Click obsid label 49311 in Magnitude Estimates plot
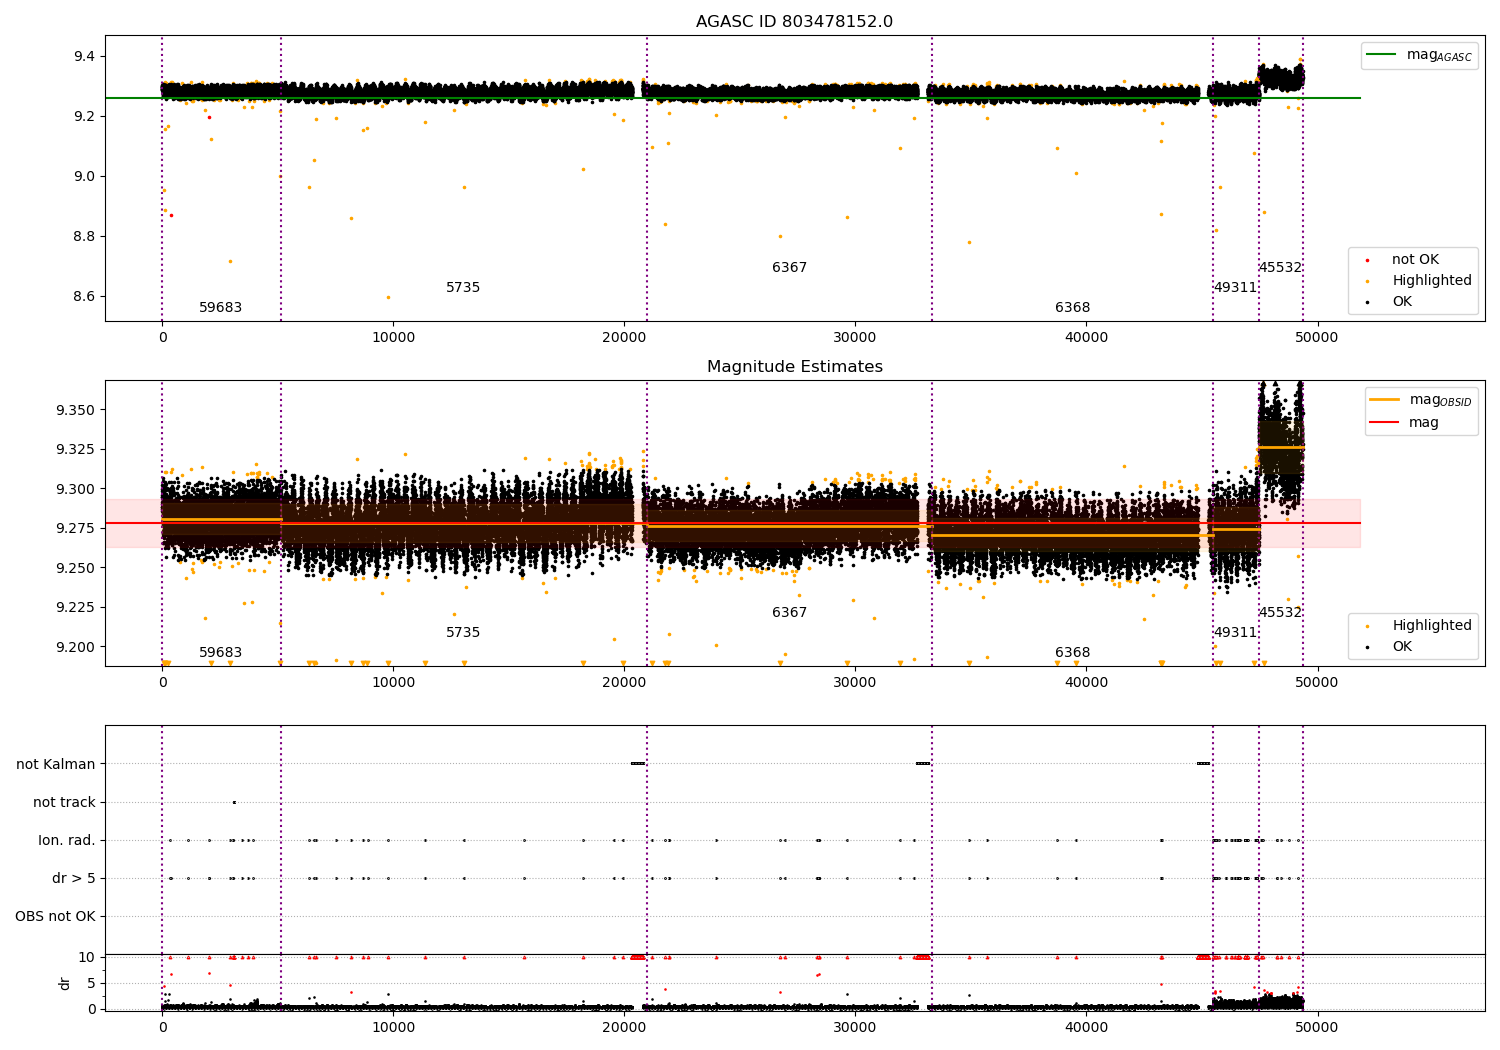This screenshot has height=1050, width=1500. (1235, 633)
